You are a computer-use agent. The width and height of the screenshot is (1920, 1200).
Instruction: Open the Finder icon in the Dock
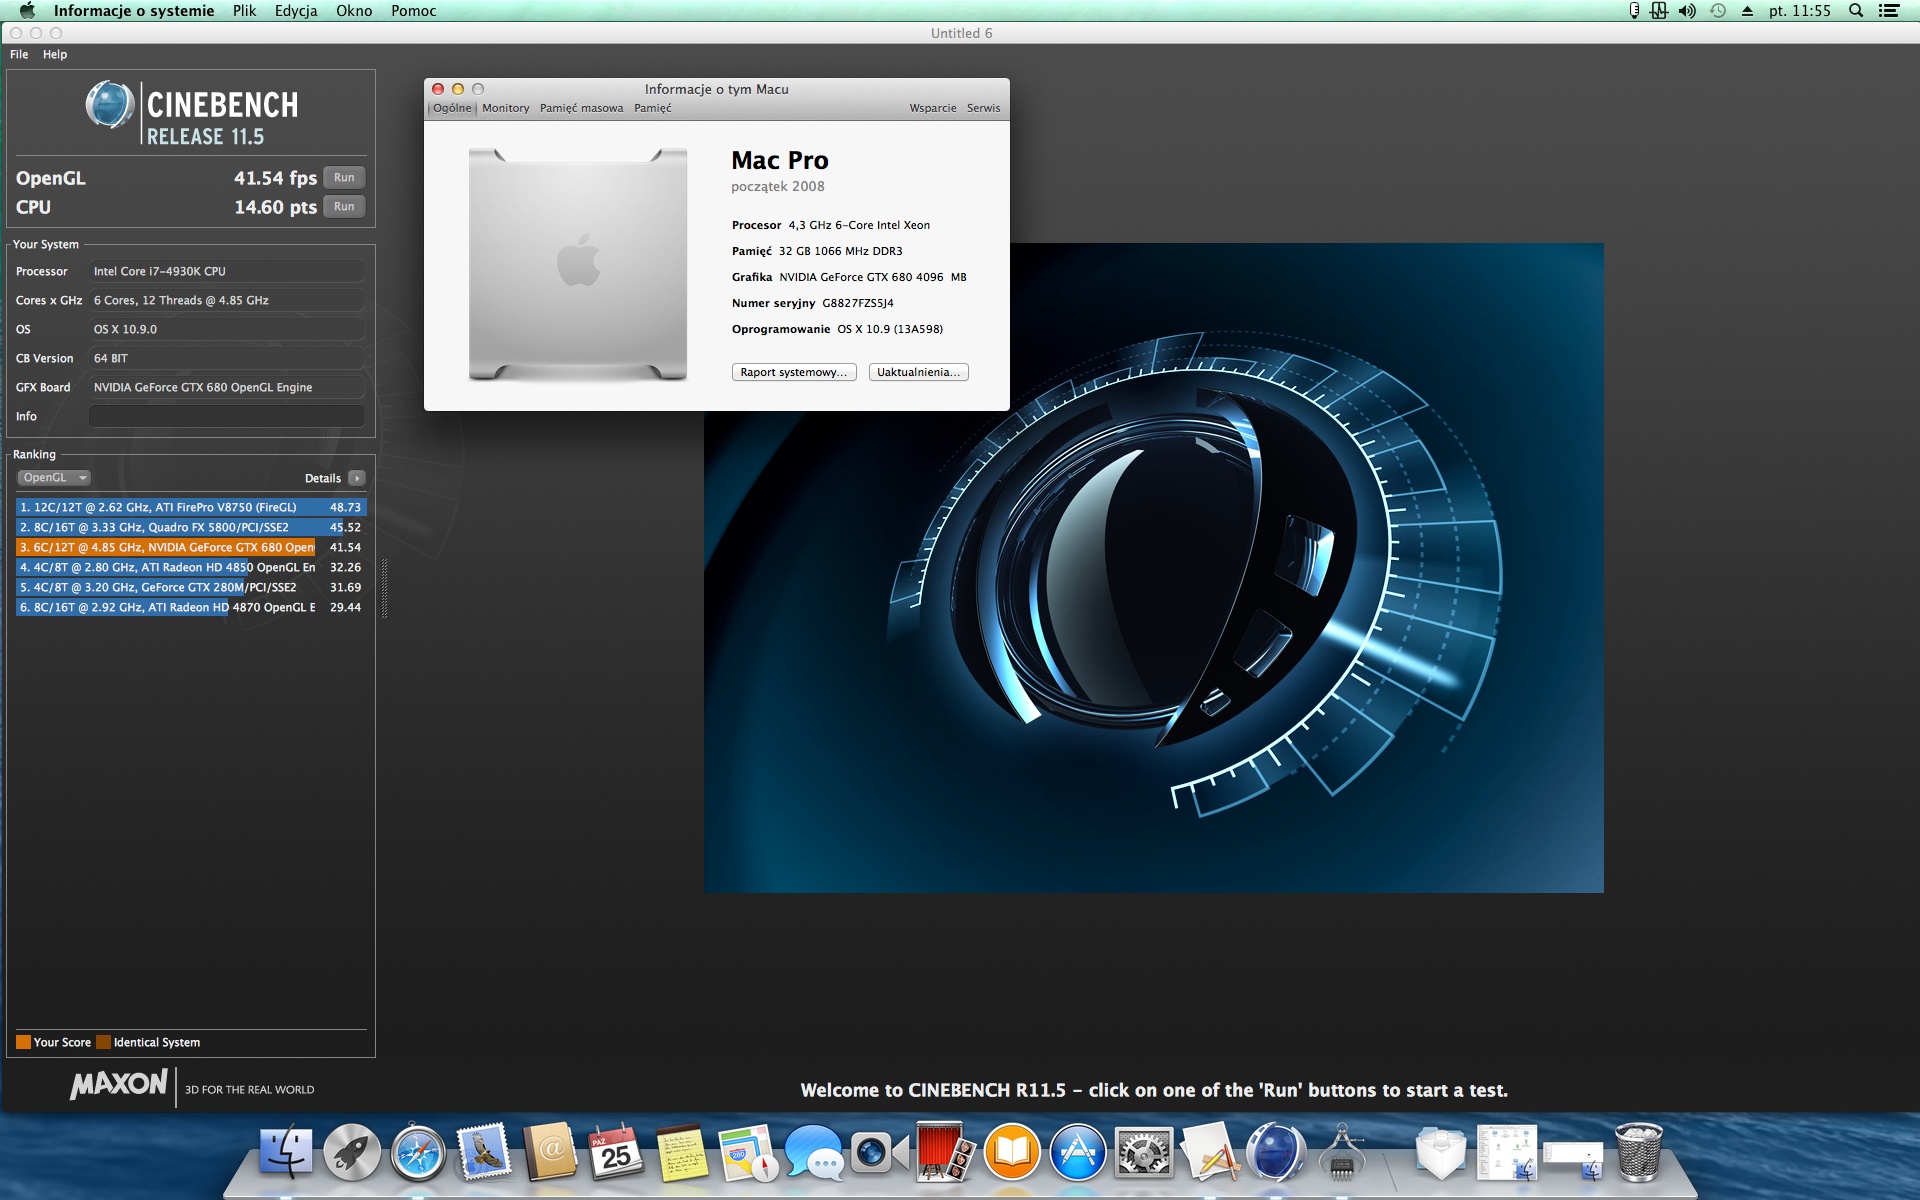click(286, 1152)
